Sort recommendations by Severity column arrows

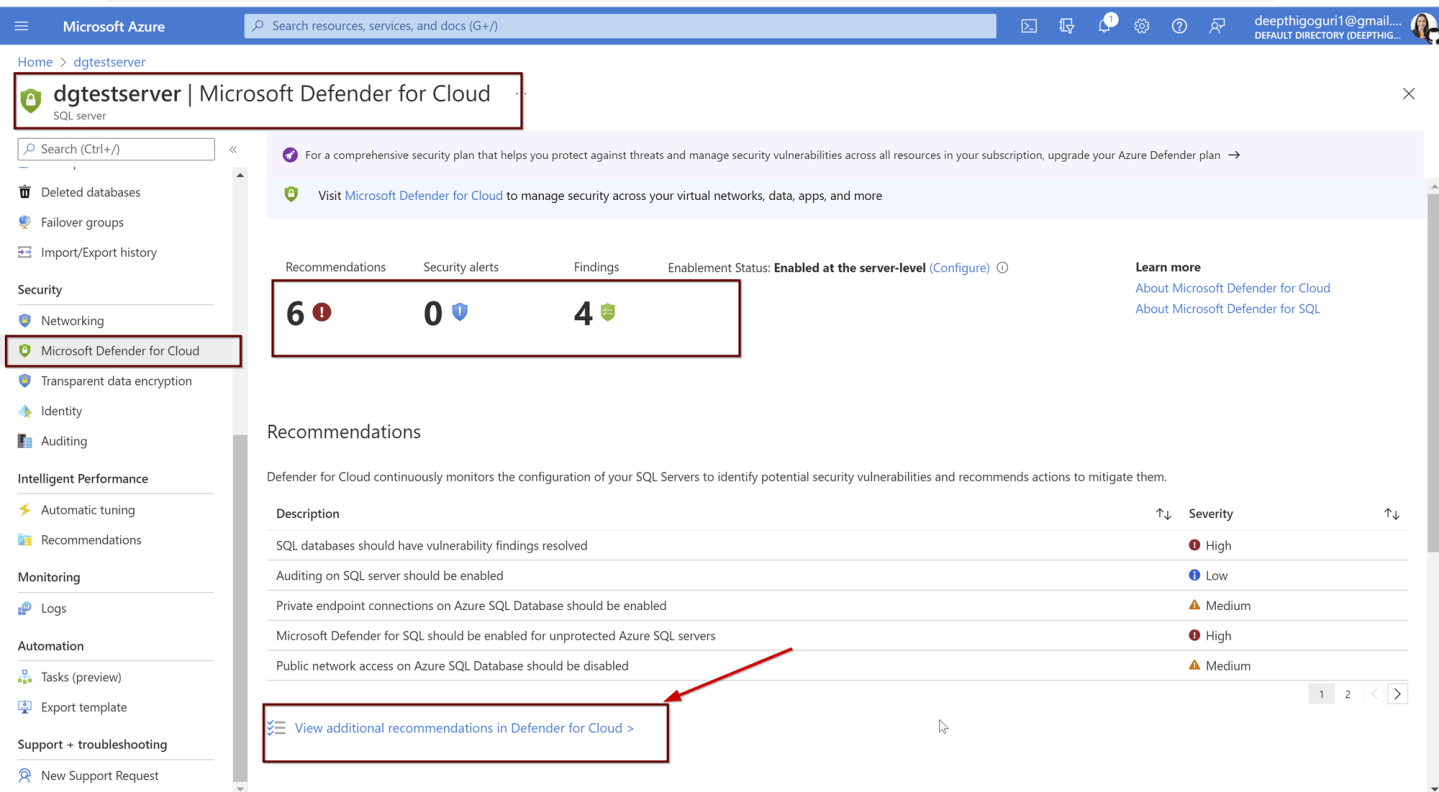click(1391, 514)
